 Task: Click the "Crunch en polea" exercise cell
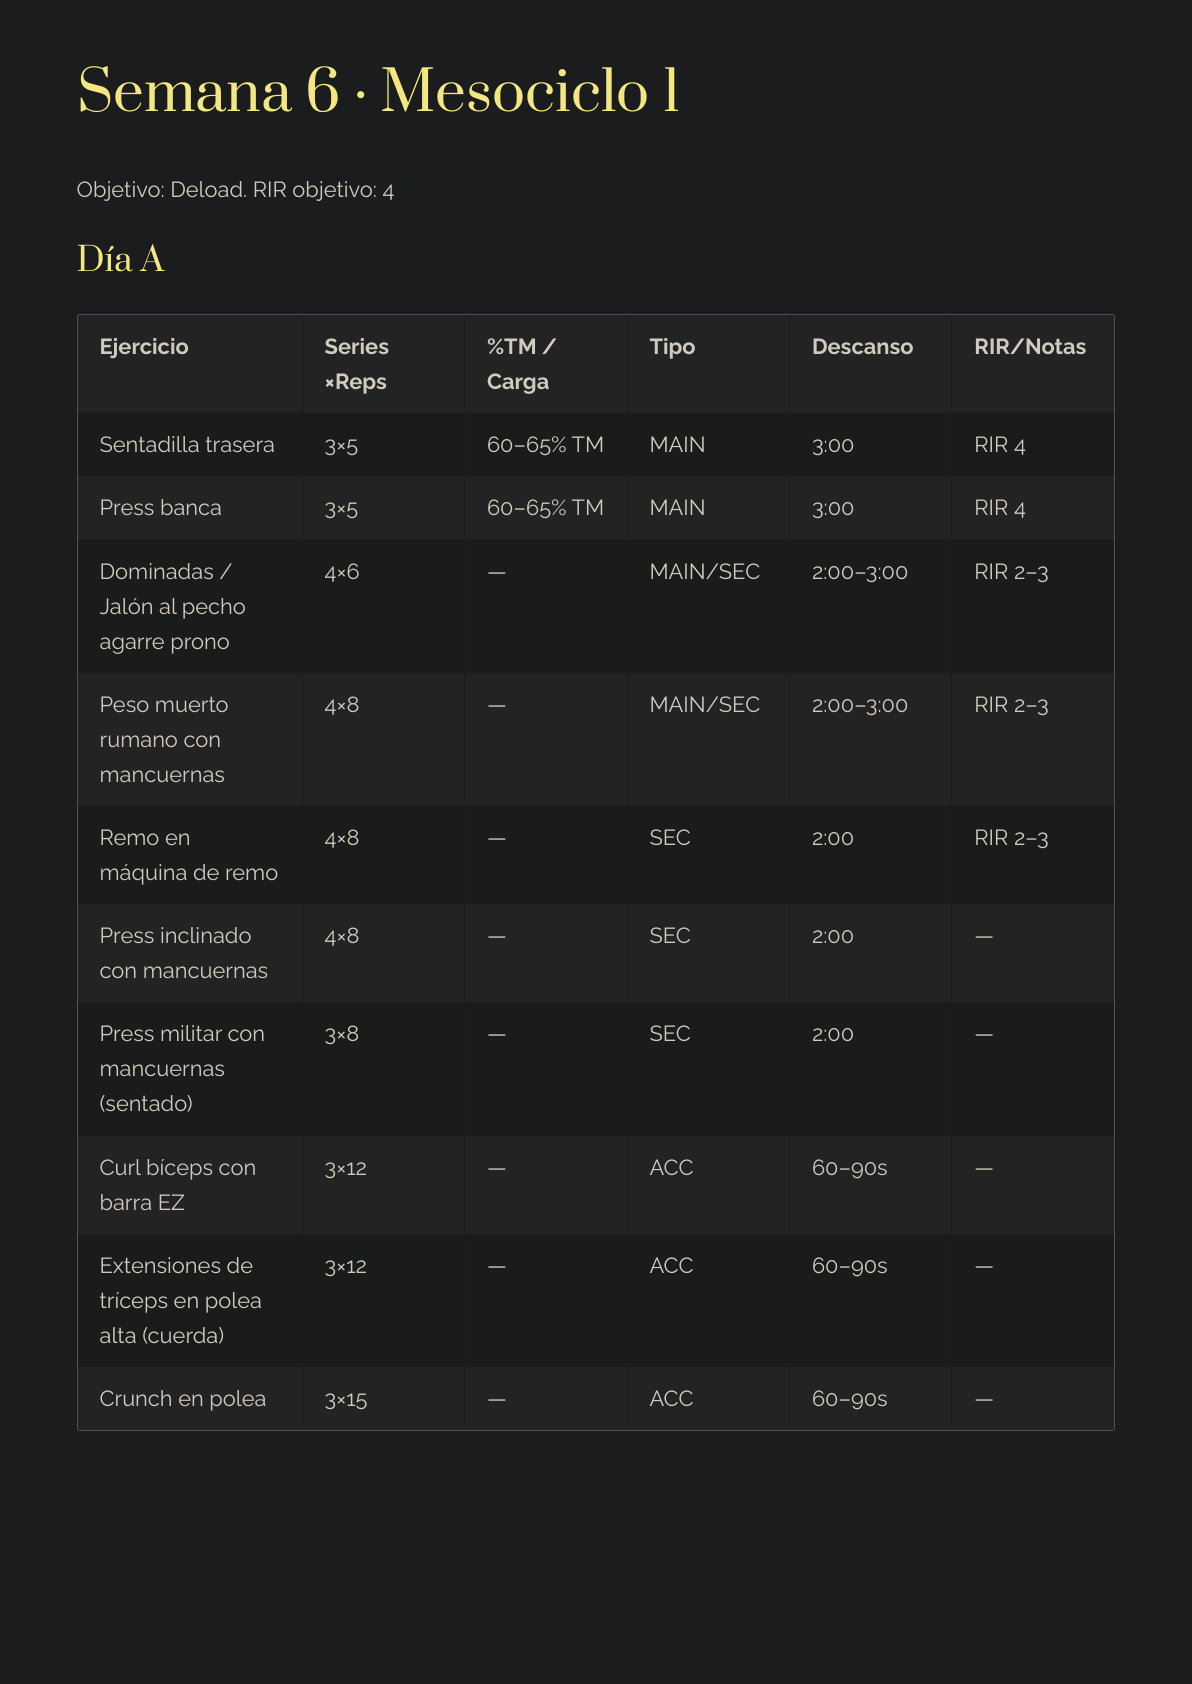(x=183, y=1399)
